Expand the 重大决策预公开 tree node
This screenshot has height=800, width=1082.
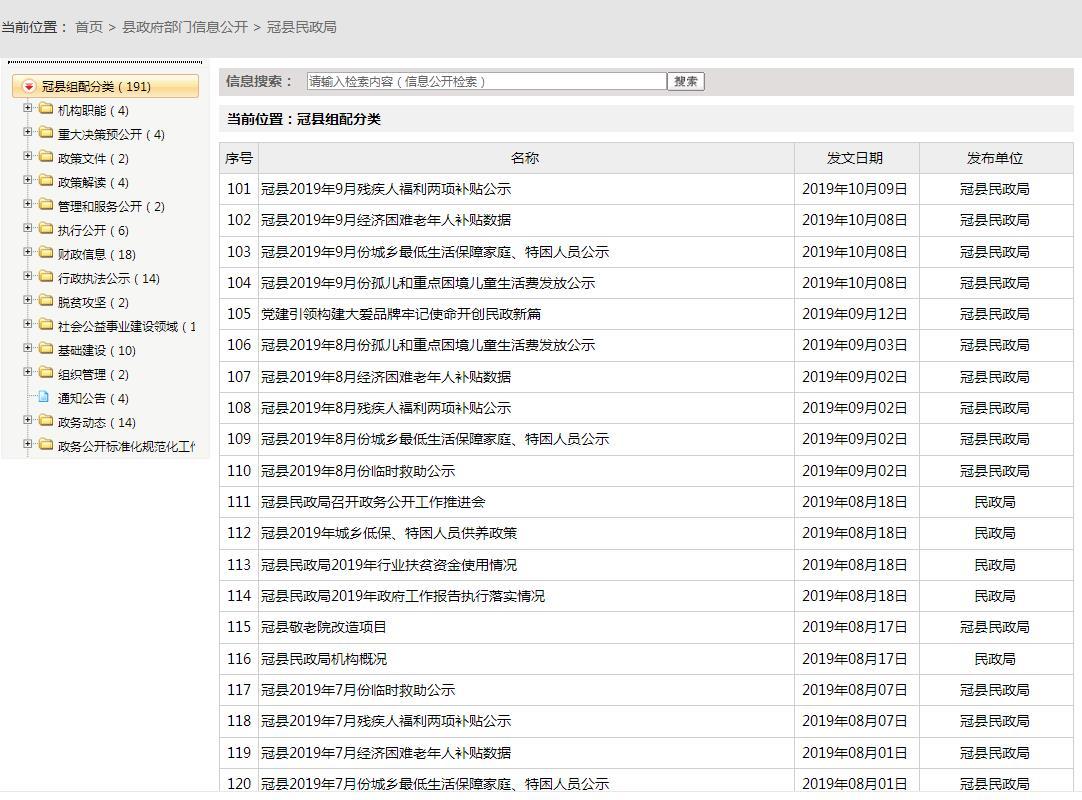point(28,133)
